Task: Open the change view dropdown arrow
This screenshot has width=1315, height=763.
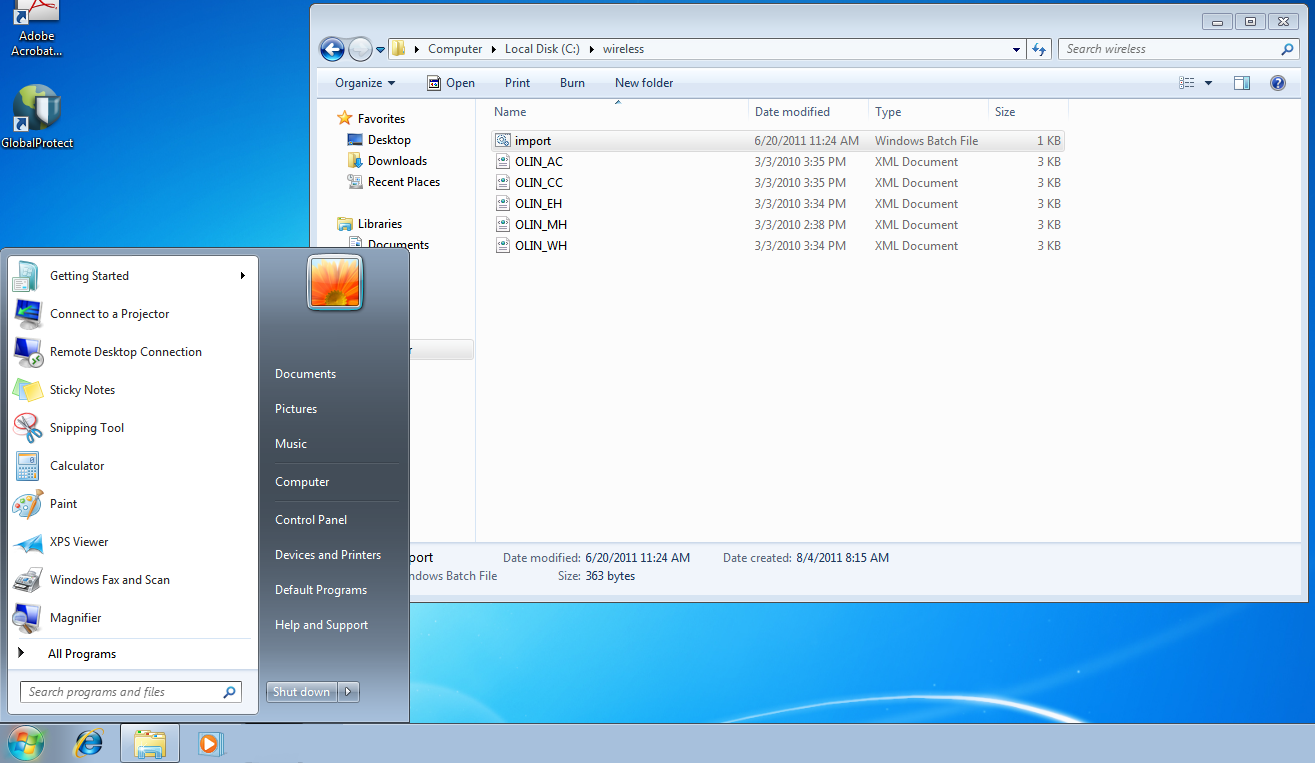Action: click(1208, 83)
